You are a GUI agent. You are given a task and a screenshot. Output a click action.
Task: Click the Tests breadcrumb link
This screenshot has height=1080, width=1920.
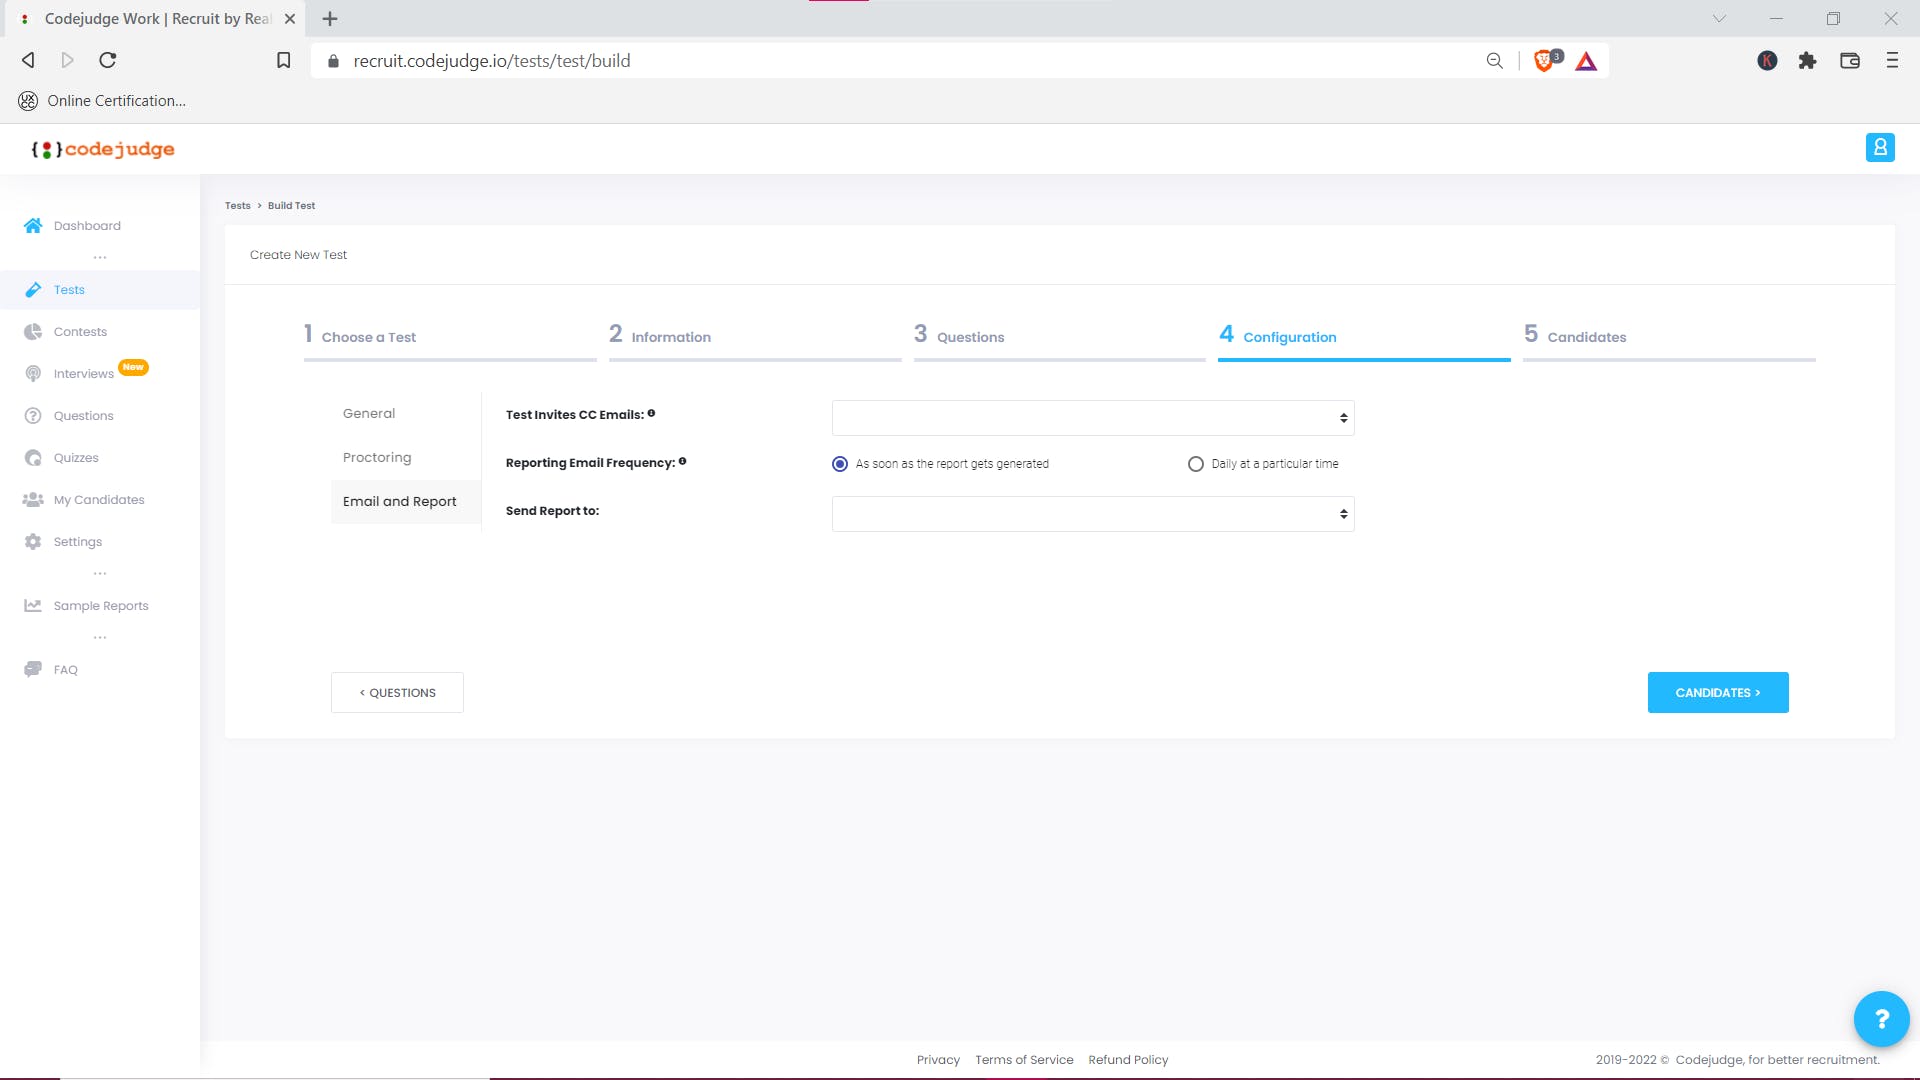[x=238, y=206]
